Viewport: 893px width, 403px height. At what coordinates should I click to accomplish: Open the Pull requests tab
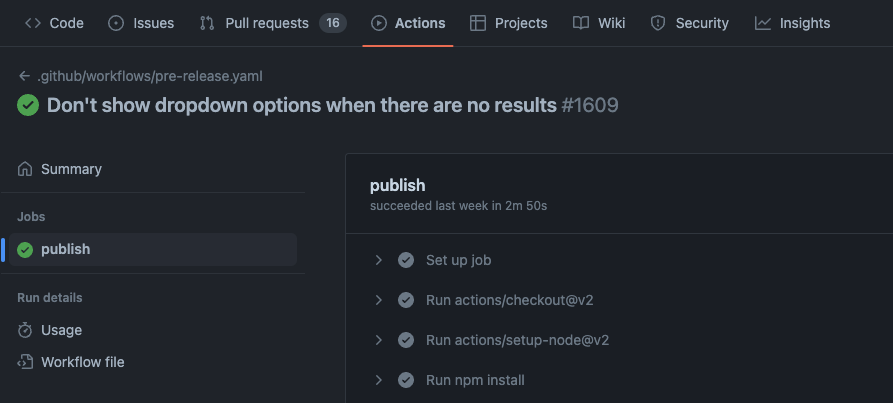click(273, 23)
